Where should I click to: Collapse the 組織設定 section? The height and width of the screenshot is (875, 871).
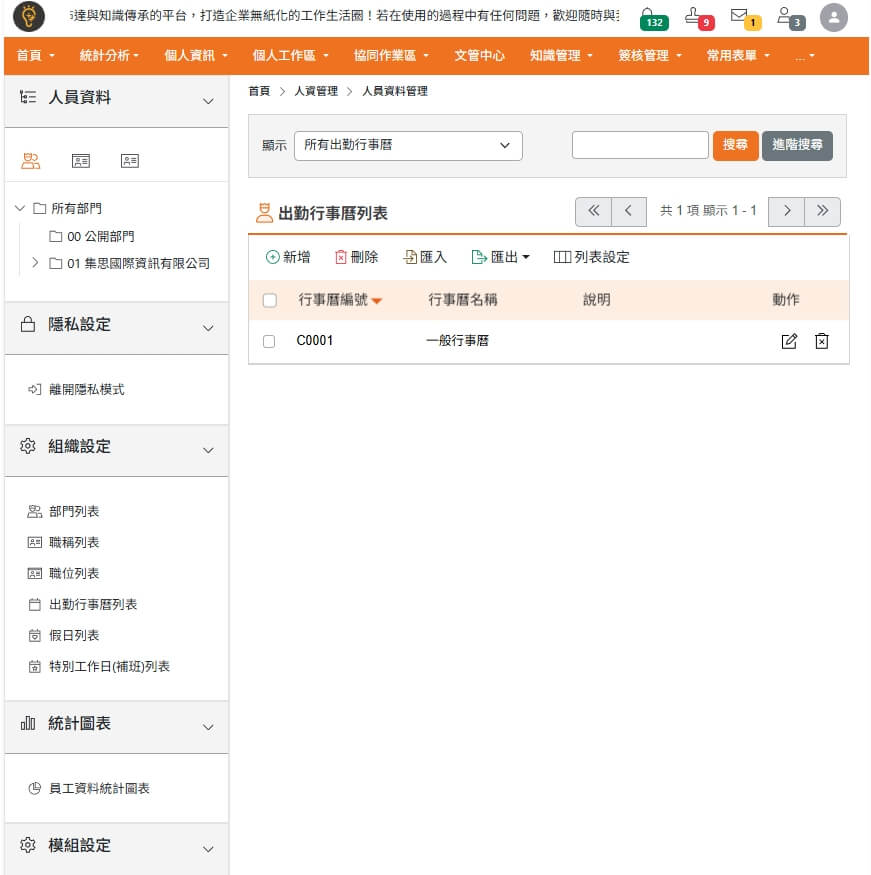pyautogui.click(x=208, y=447)
